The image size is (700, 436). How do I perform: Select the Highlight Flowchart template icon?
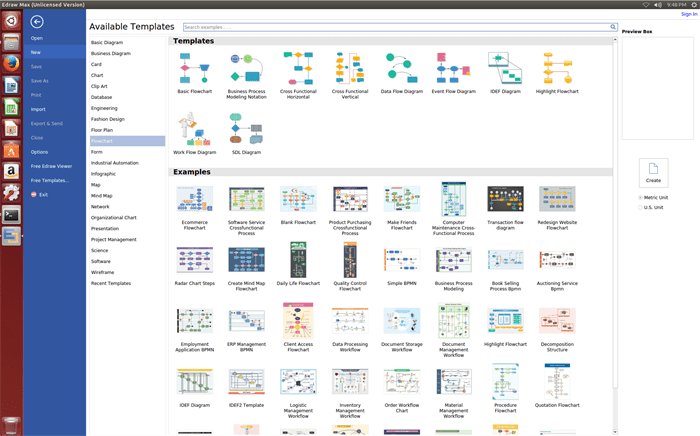[x=557, y=68]
